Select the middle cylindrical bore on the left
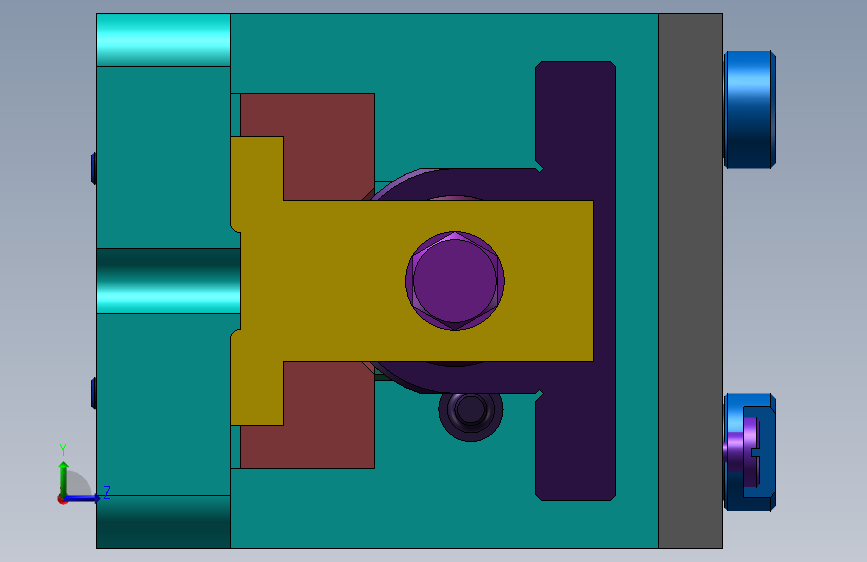 click(x=169, y=281)
